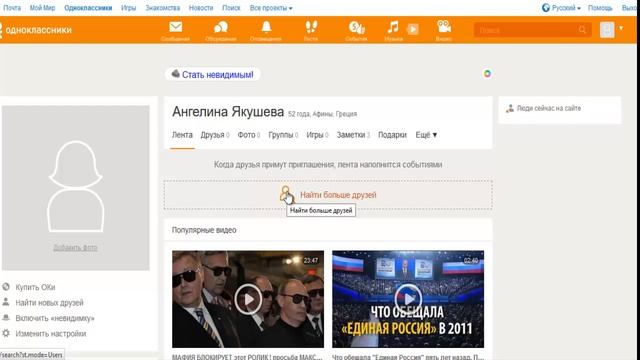Switch to the Фото tab
Image resolution: width=640 pixels, height=360 pixels.
249,135
